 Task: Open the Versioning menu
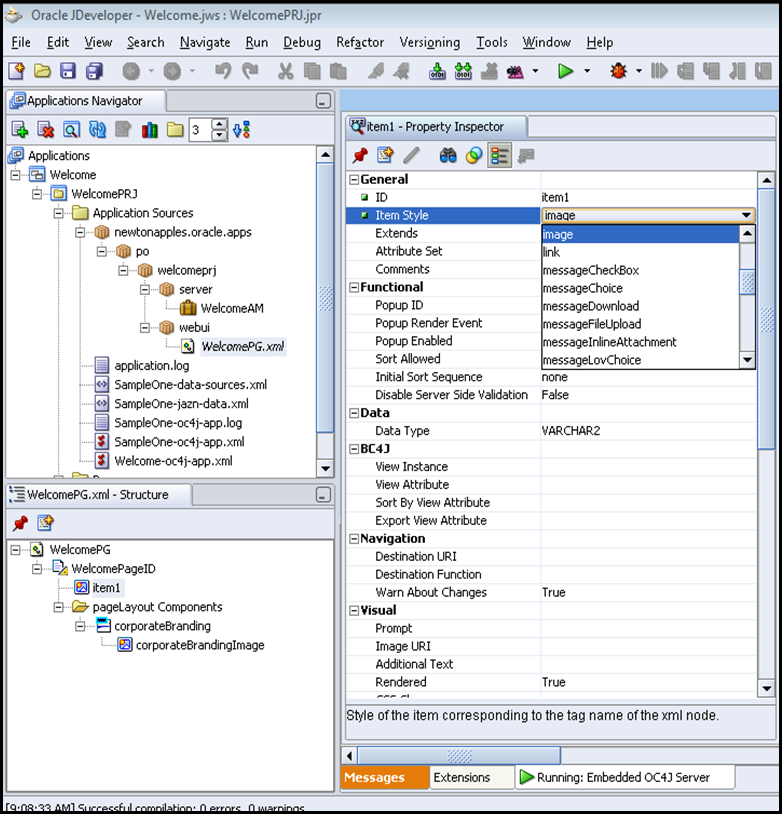(429, 42)
